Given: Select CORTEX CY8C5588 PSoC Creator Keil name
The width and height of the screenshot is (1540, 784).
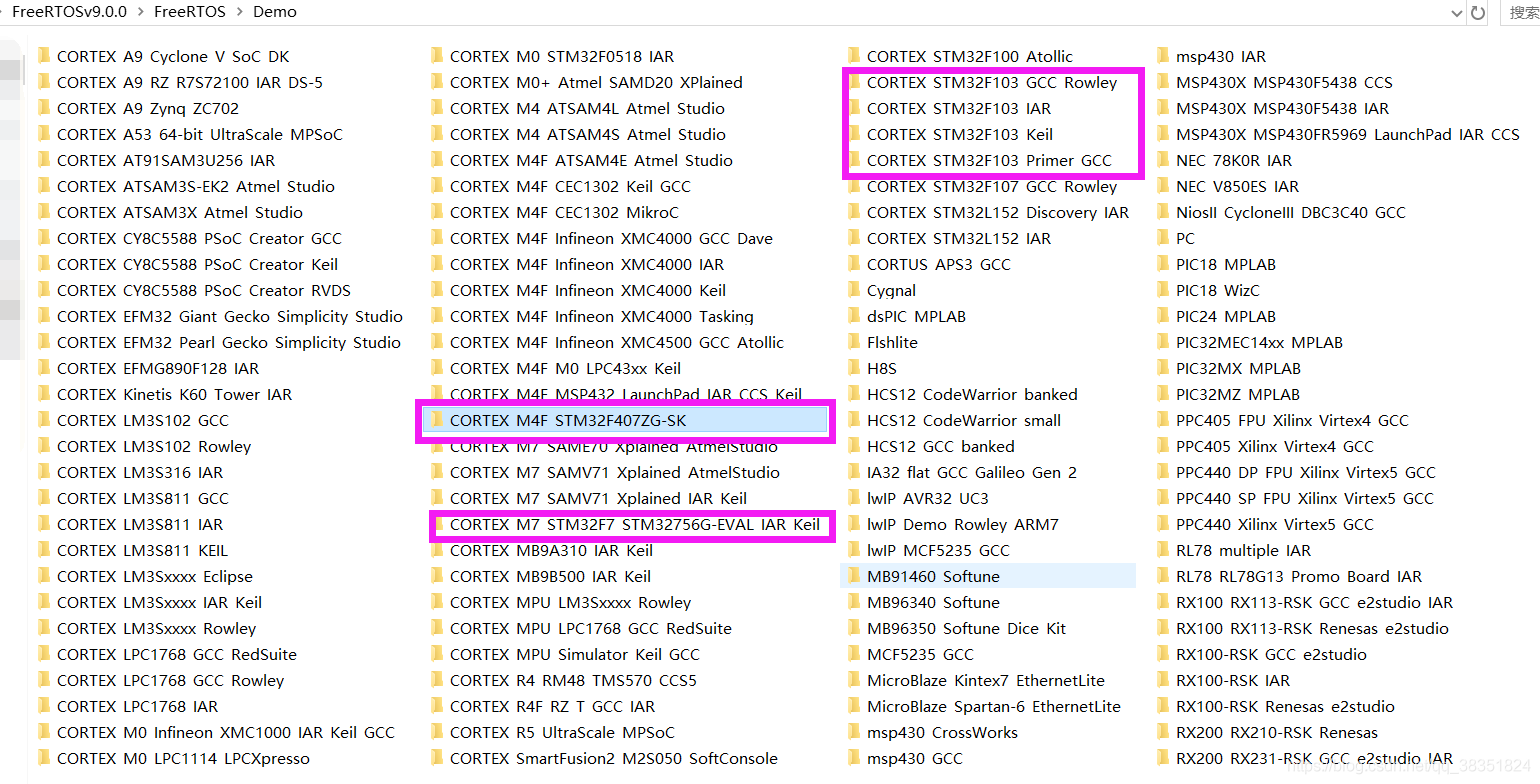Looking at the screenshot, I should 198,264.
